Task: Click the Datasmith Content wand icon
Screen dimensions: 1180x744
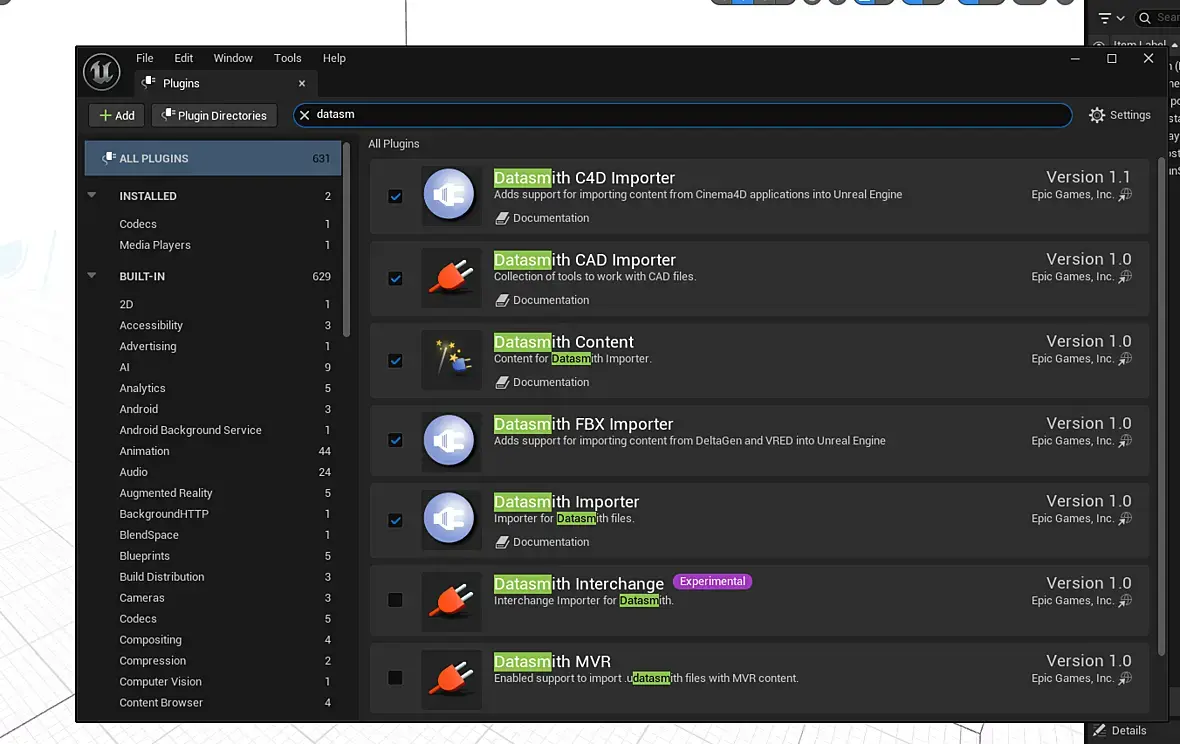Action: click(x=450, y=359)
